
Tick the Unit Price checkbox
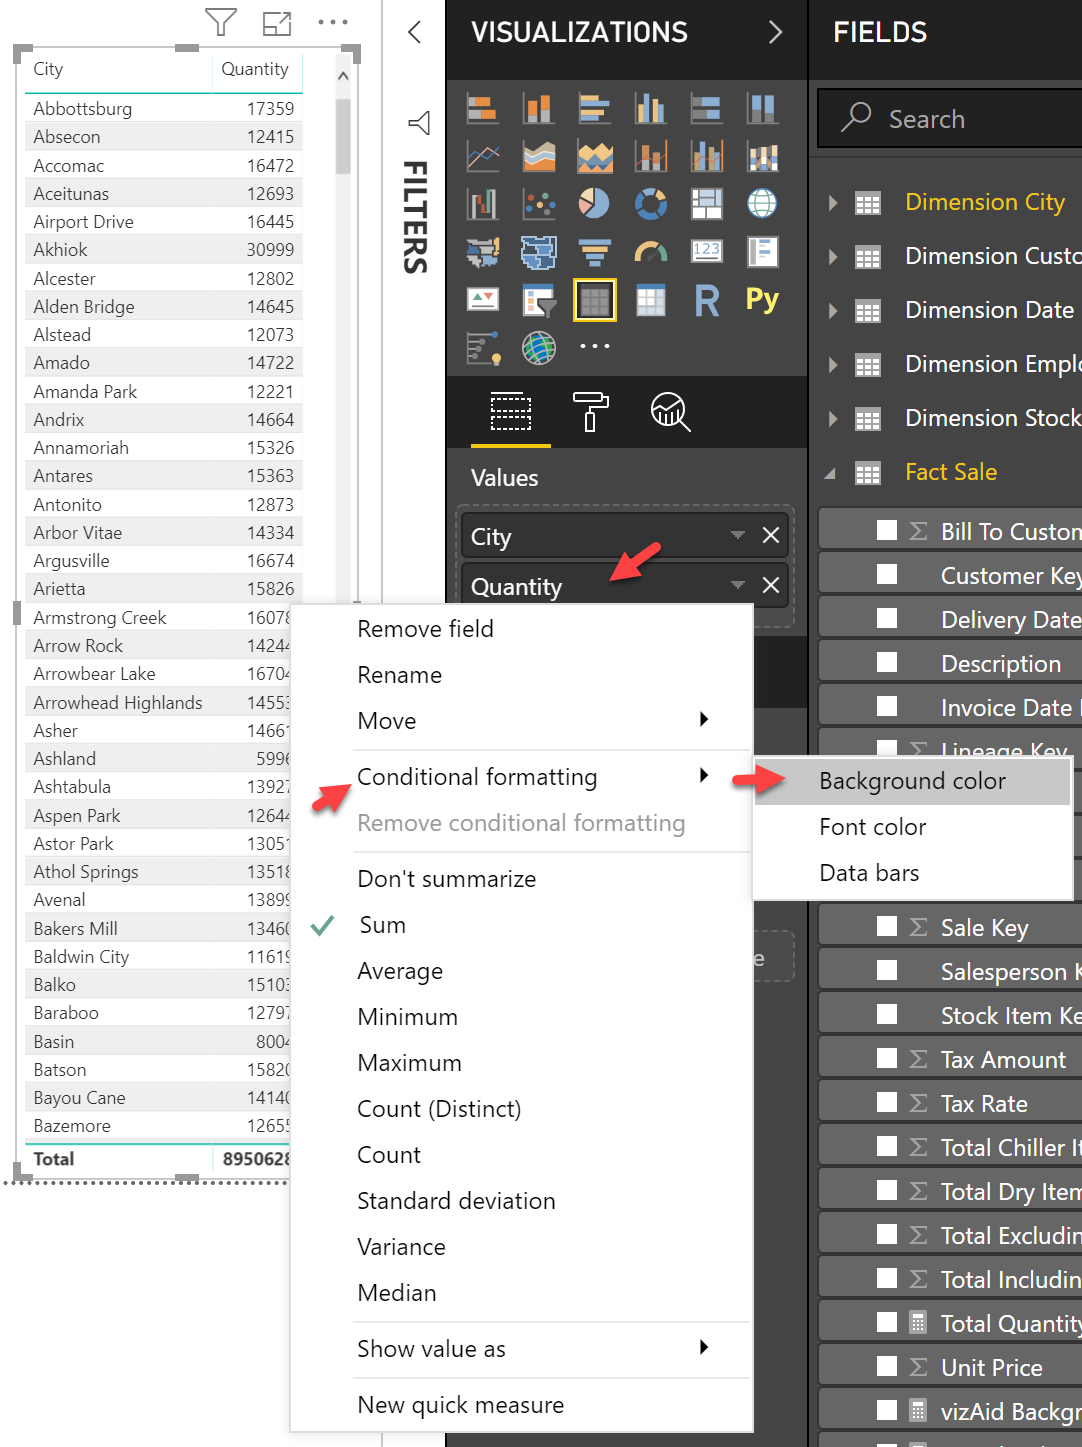click(x=887, y=1366)
